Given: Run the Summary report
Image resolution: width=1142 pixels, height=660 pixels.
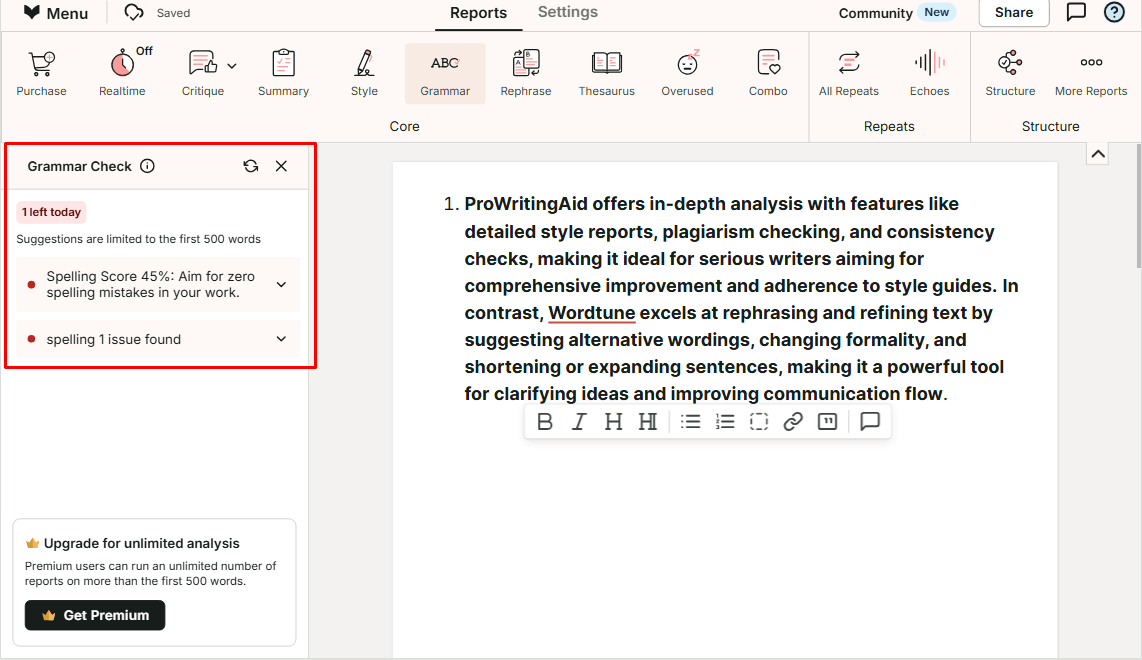Looking at the screenshot, I should tap(283, 73).
